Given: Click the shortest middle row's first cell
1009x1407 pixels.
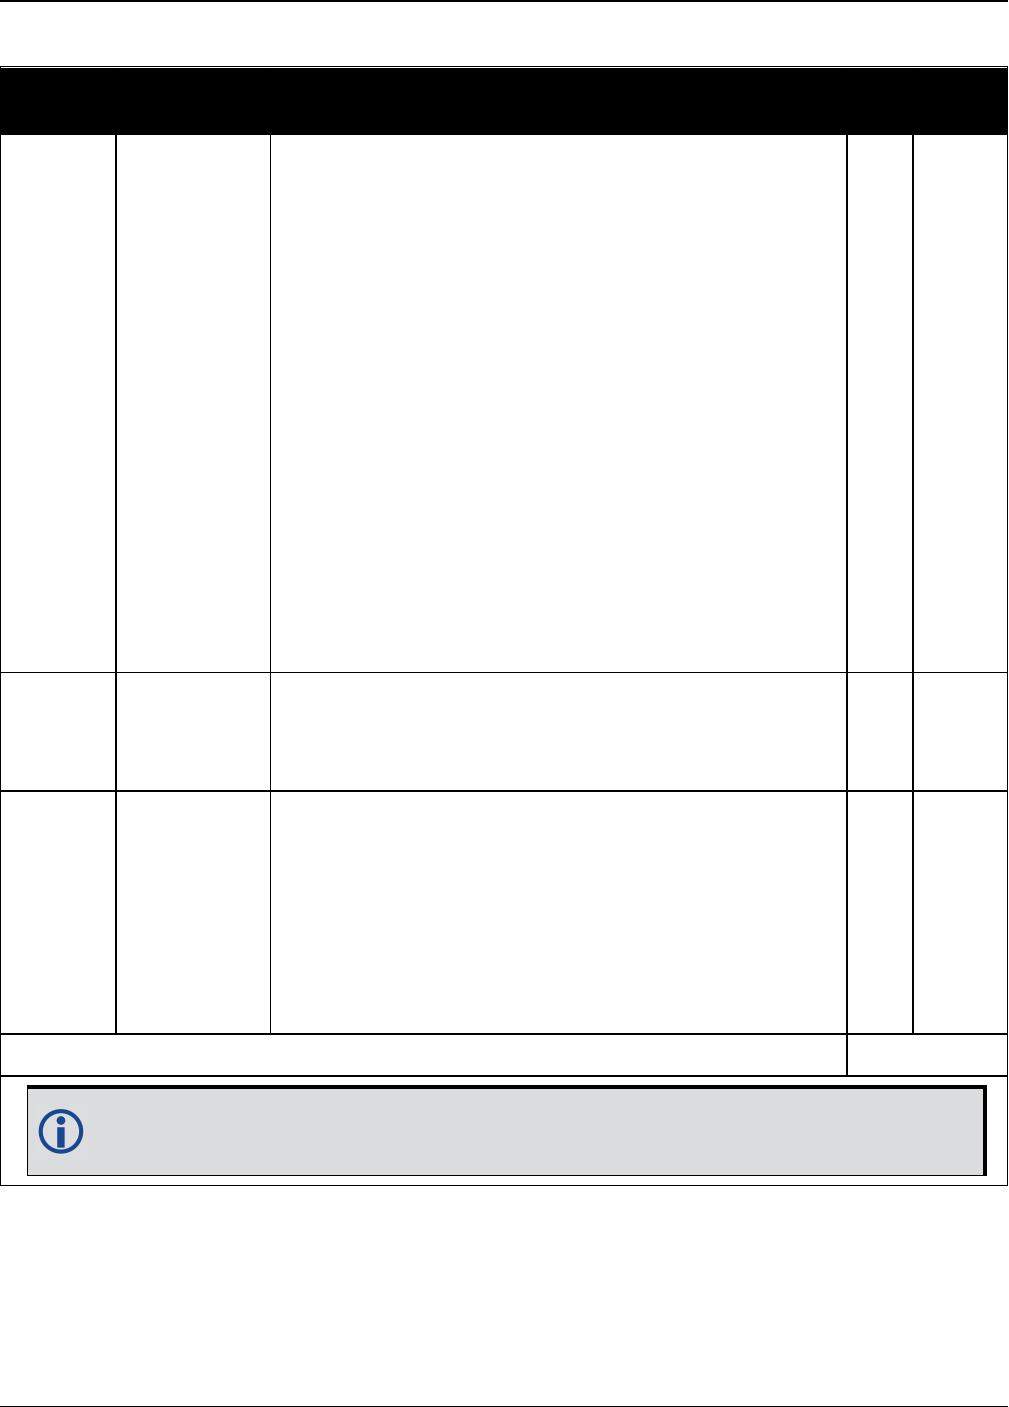Looking at the screenshot, I should point(58,732).
